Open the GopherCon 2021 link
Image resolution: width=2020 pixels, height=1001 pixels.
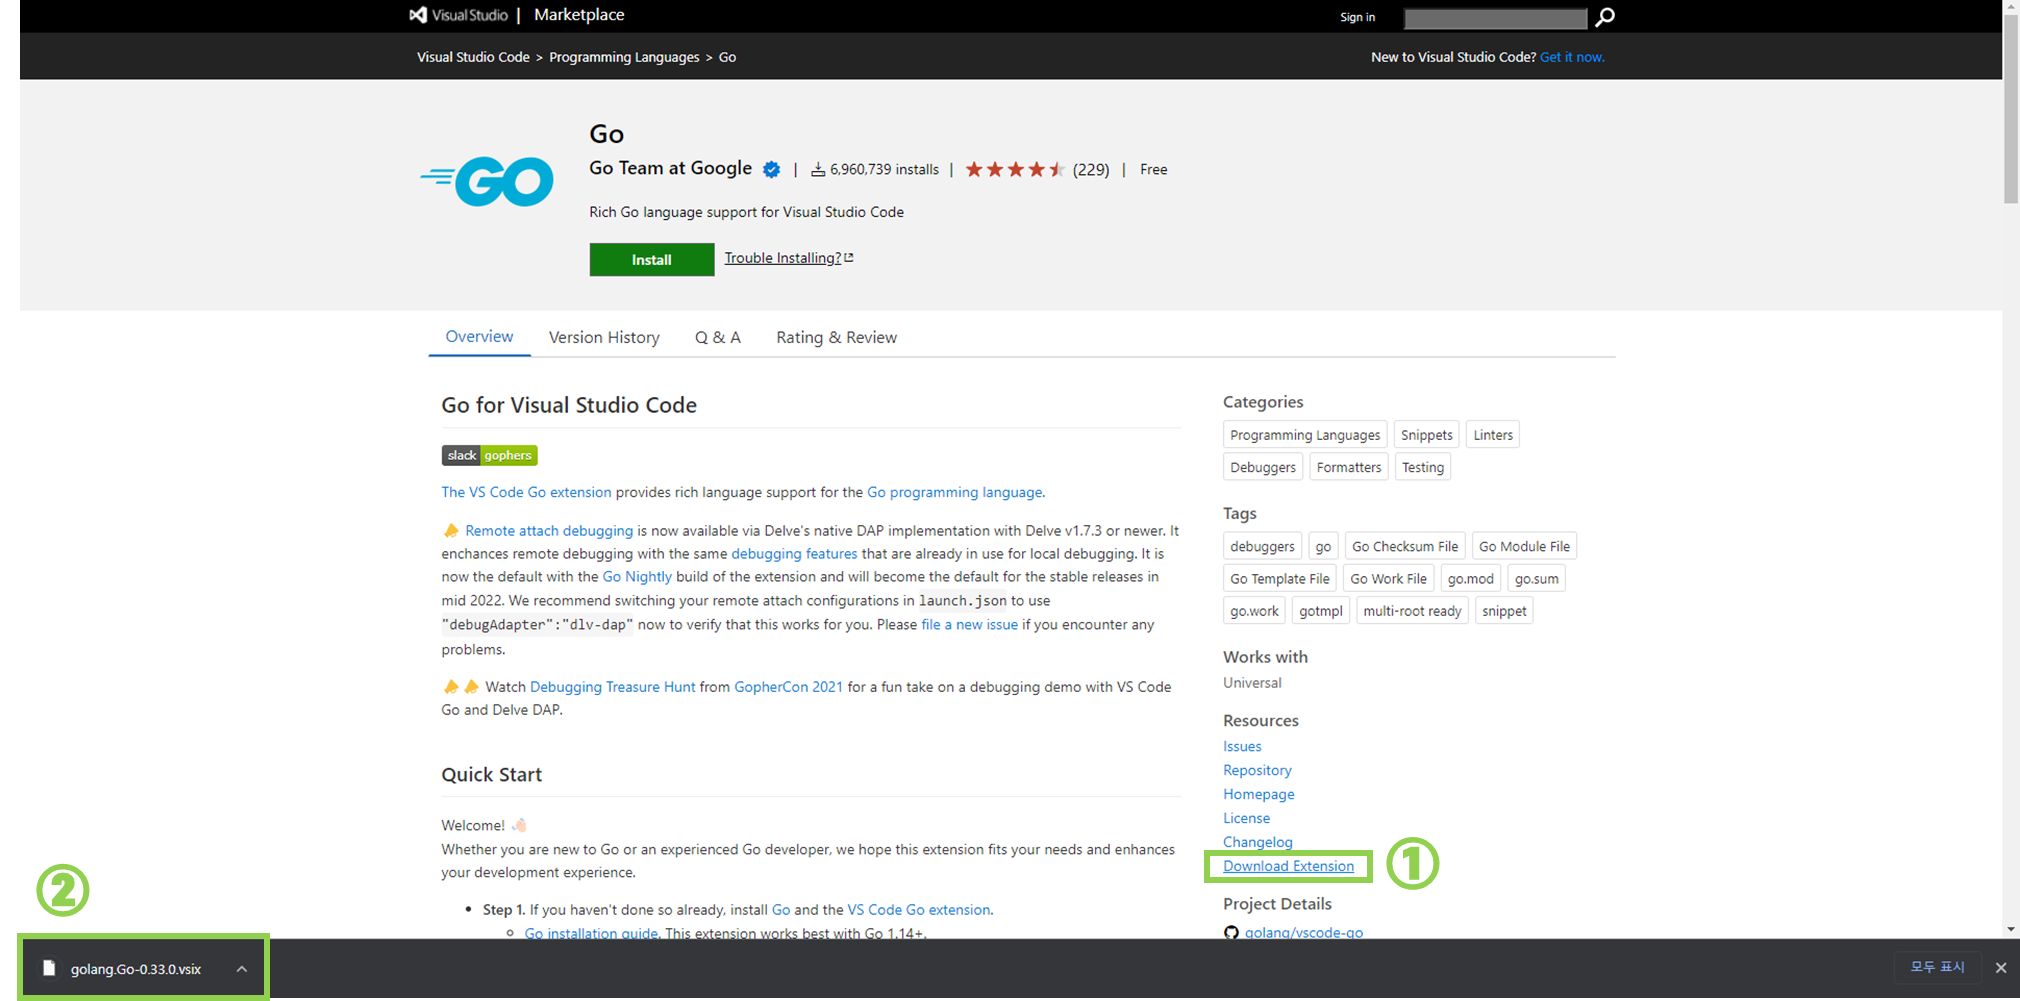coord(788,687)
